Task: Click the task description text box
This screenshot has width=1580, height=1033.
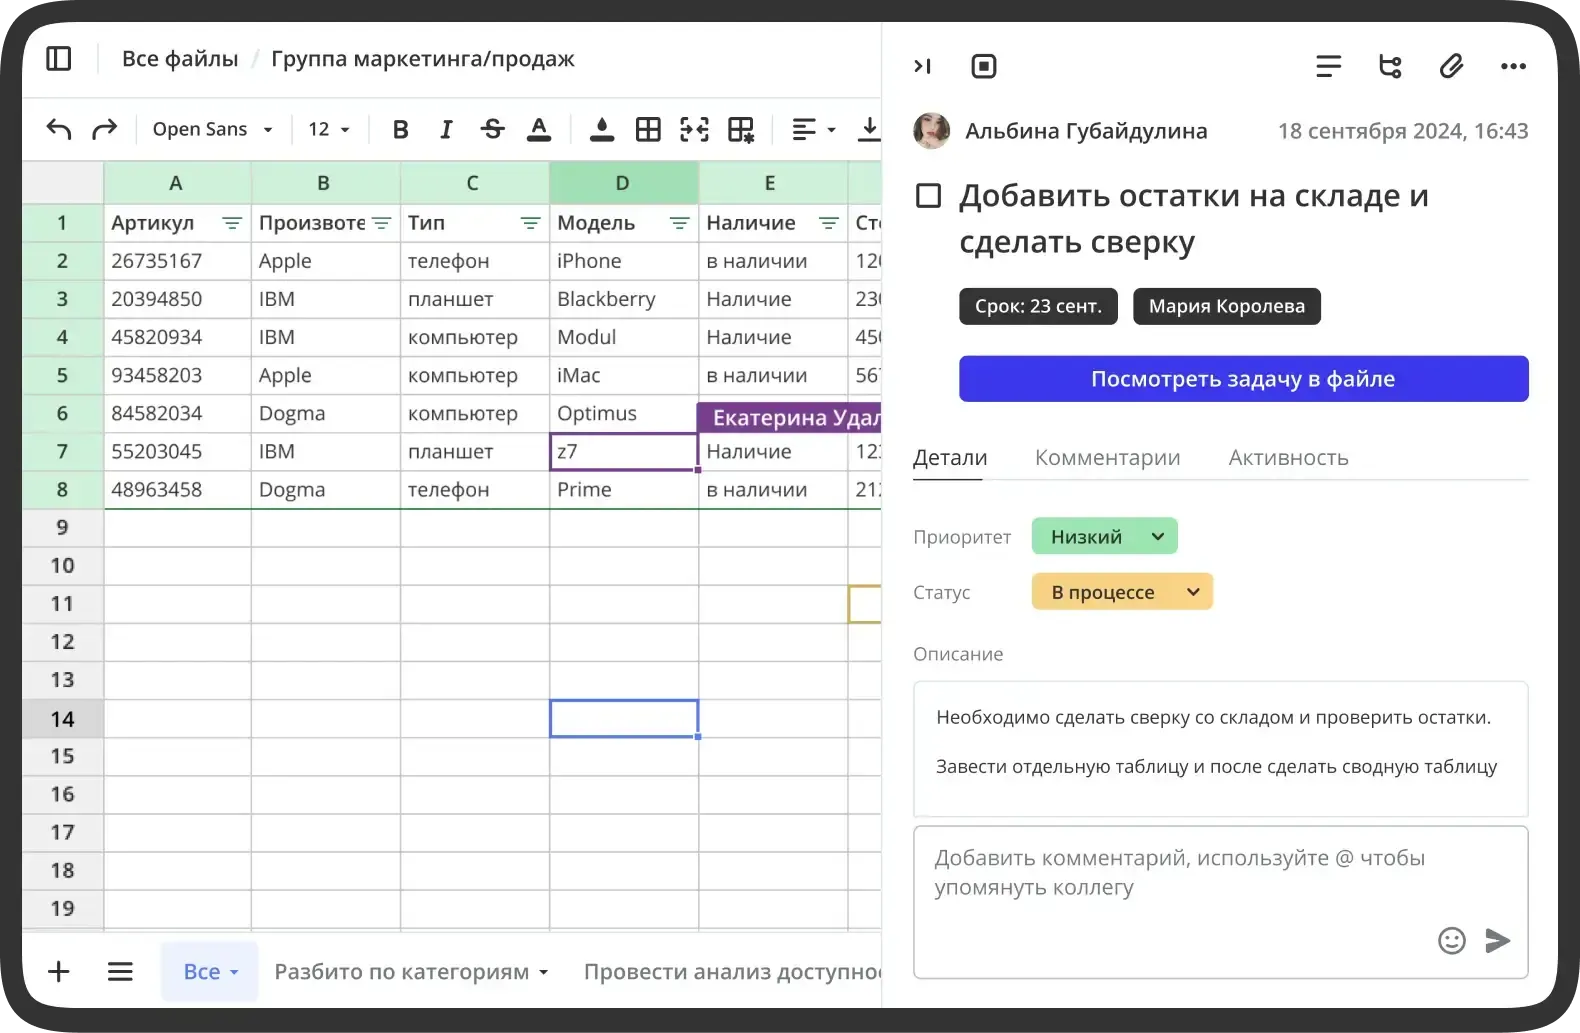Action: 1220,749
